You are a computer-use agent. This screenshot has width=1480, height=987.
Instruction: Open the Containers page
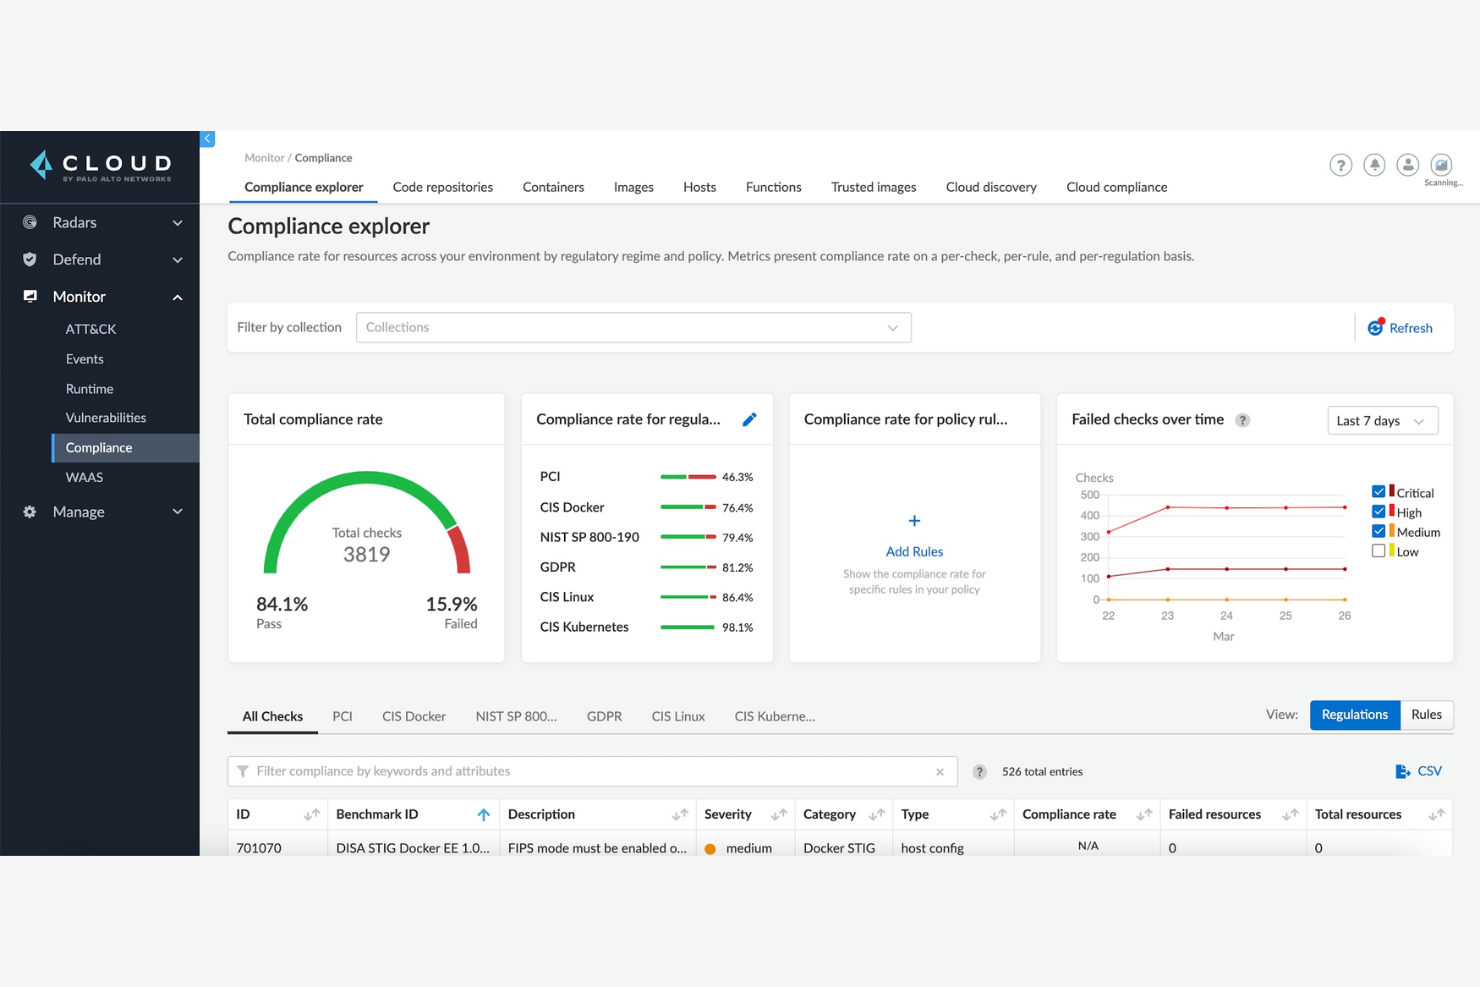tap(553, 187)
